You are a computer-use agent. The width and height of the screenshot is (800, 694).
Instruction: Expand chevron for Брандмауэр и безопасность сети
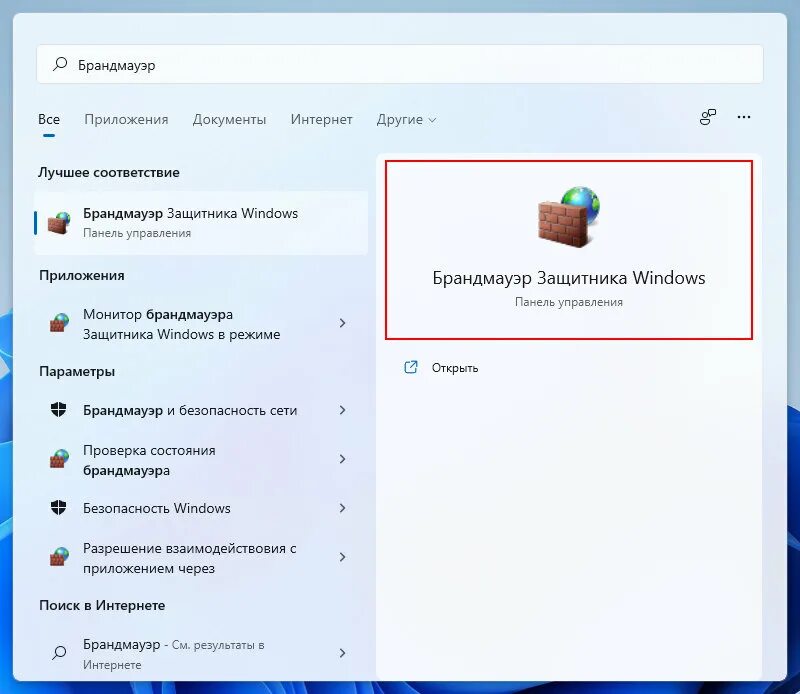342,410
